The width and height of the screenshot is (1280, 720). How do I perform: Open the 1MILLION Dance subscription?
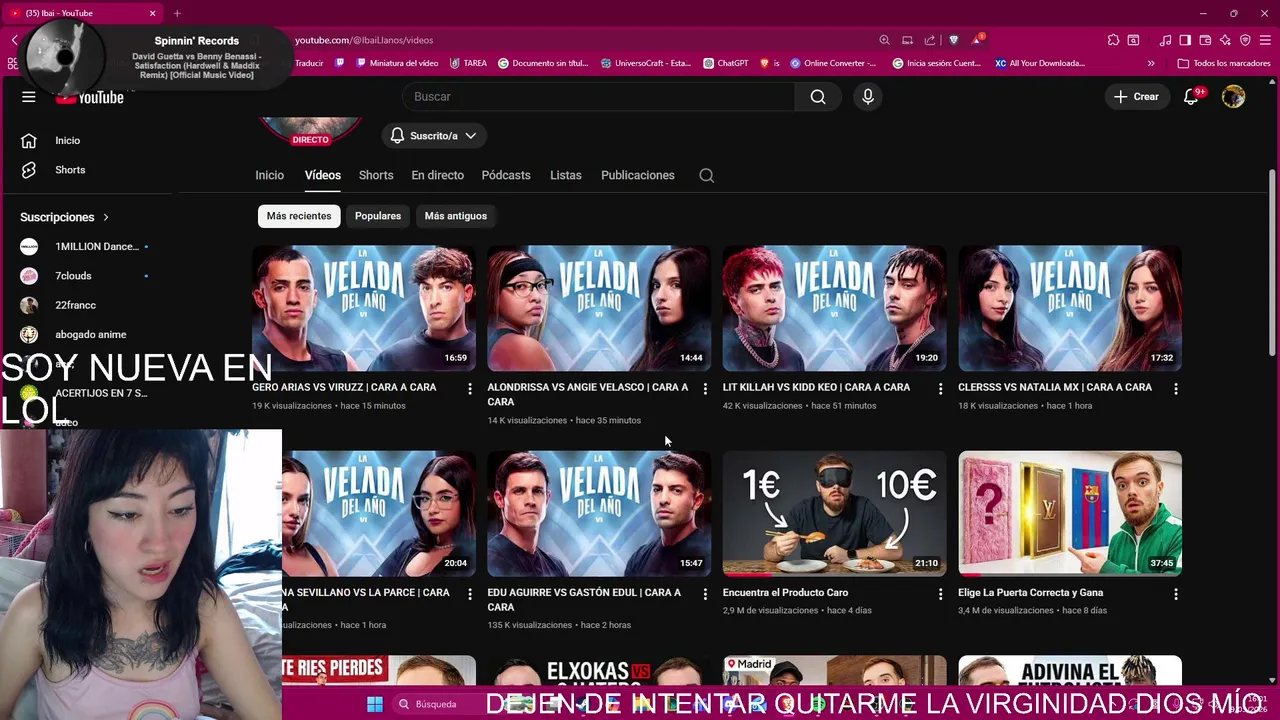pos(85,247)
